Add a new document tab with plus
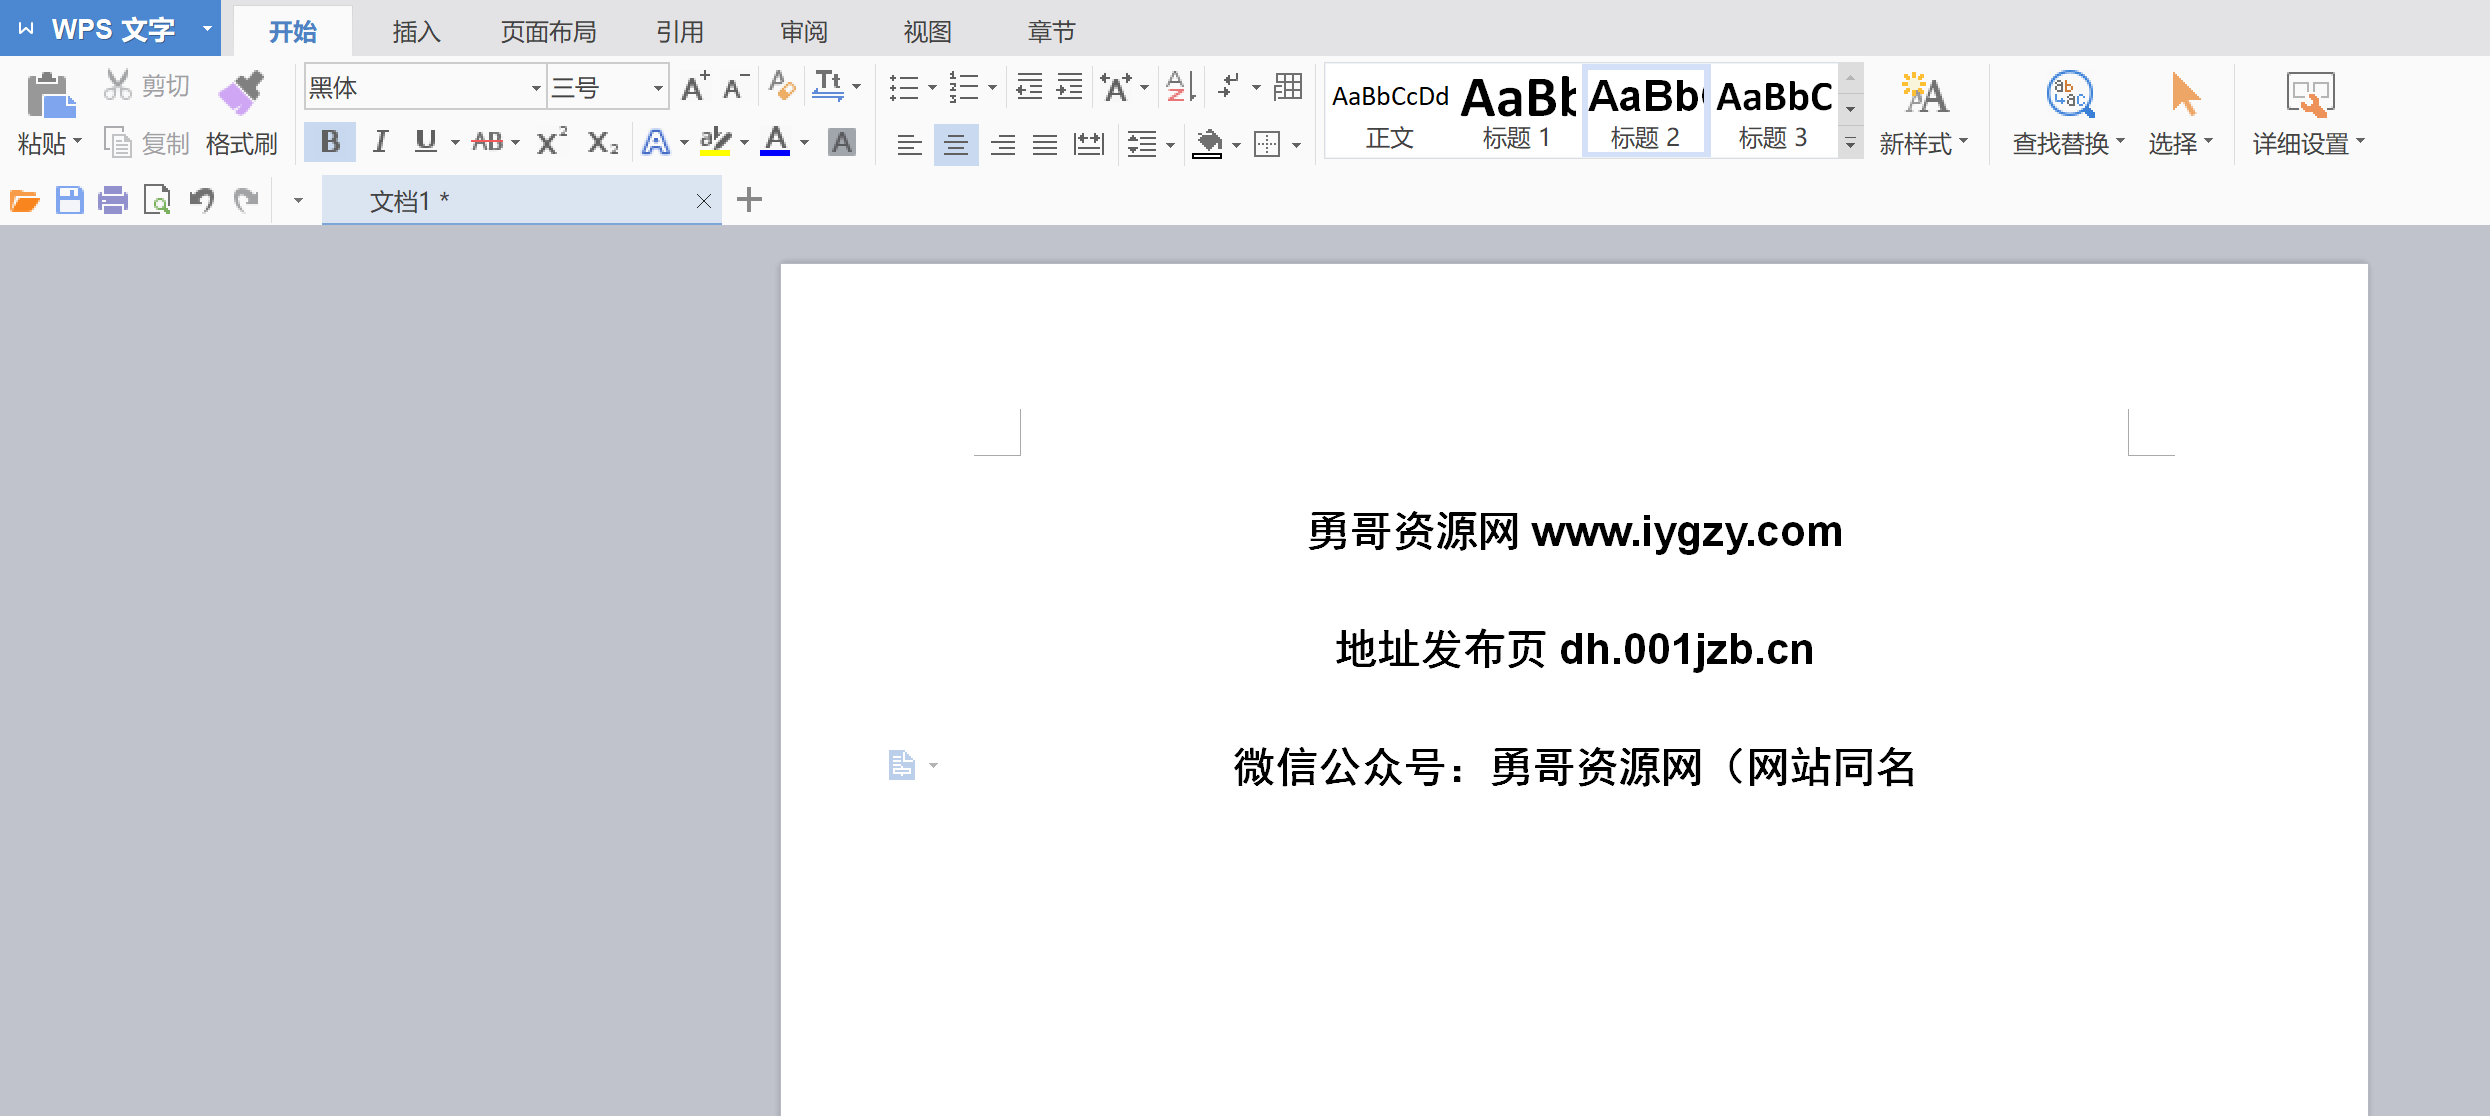 click(x=749, y=200)
